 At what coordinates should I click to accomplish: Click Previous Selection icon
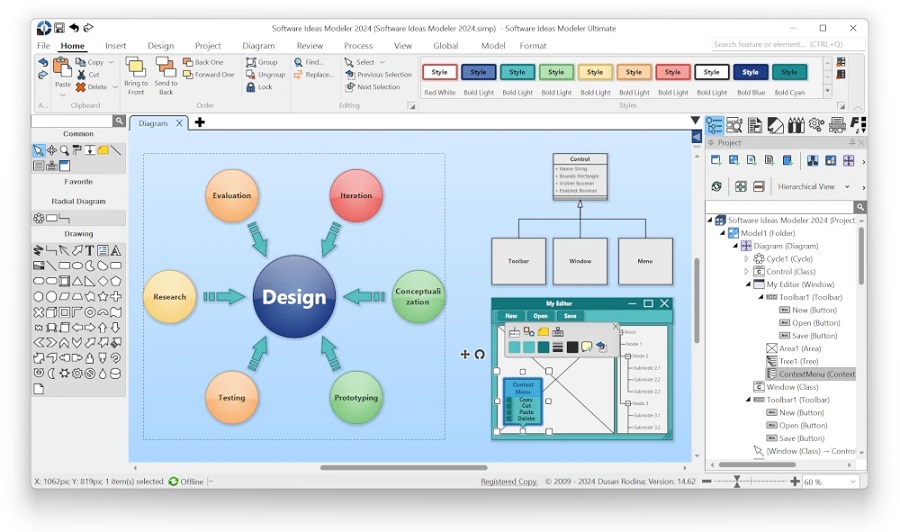[x=350, y=75]
